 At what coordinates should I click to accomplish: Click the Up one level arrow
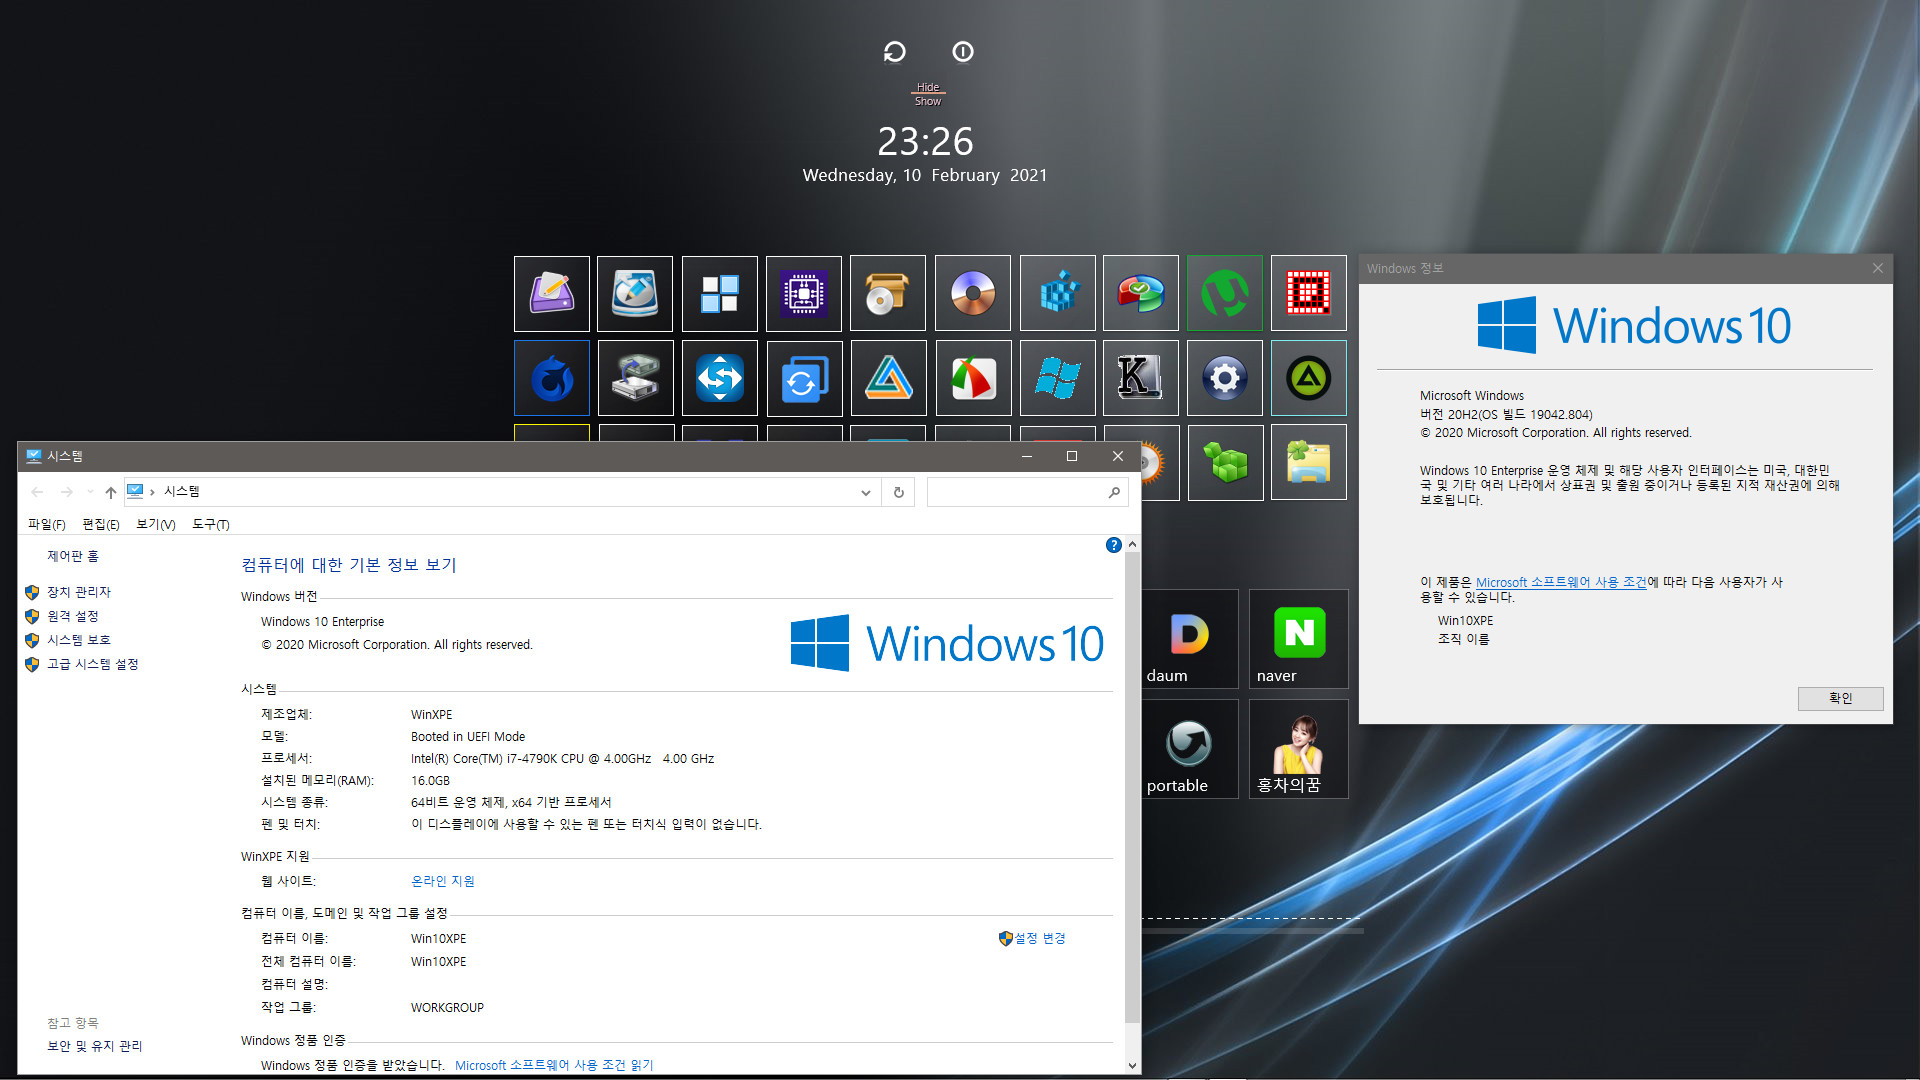(x=110, y=492)
